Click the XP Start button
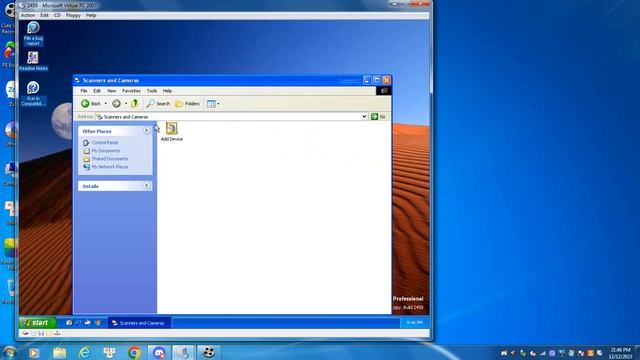The height and width of the screenshot is (360, 640). point(38,323)
